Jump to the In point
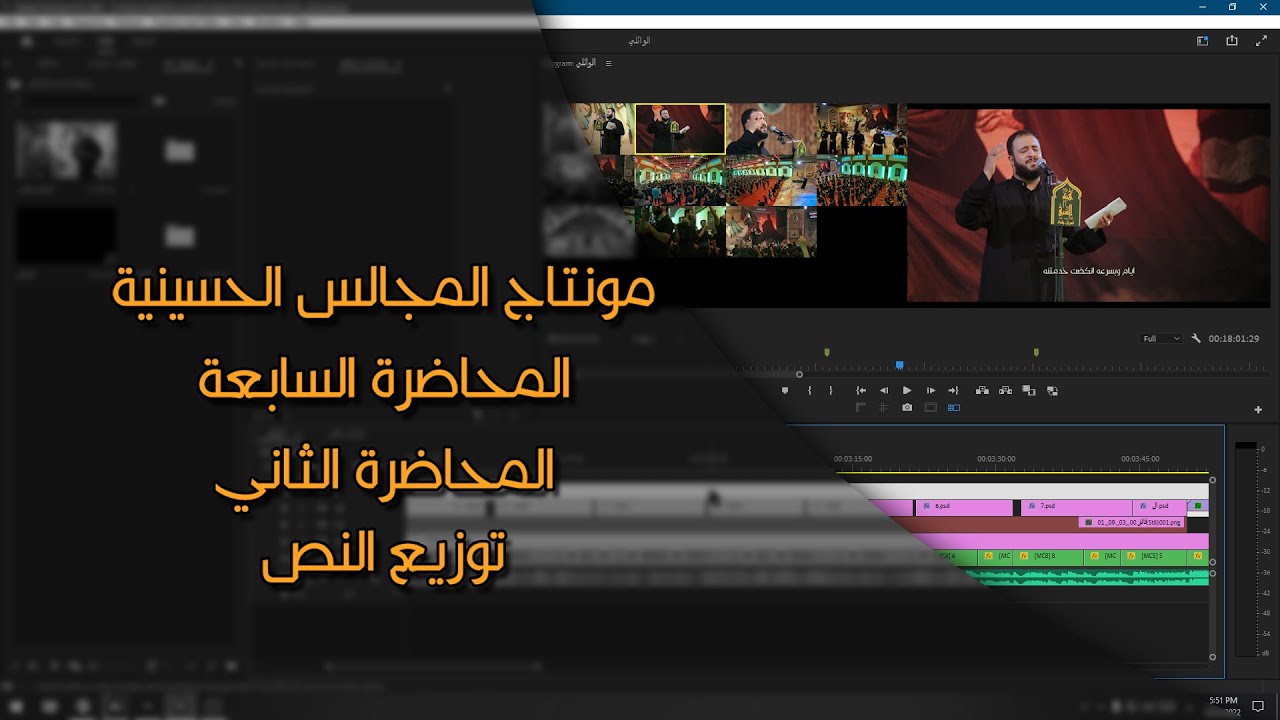The width and height of the screenshot is (1280, 720). [861, 391]
